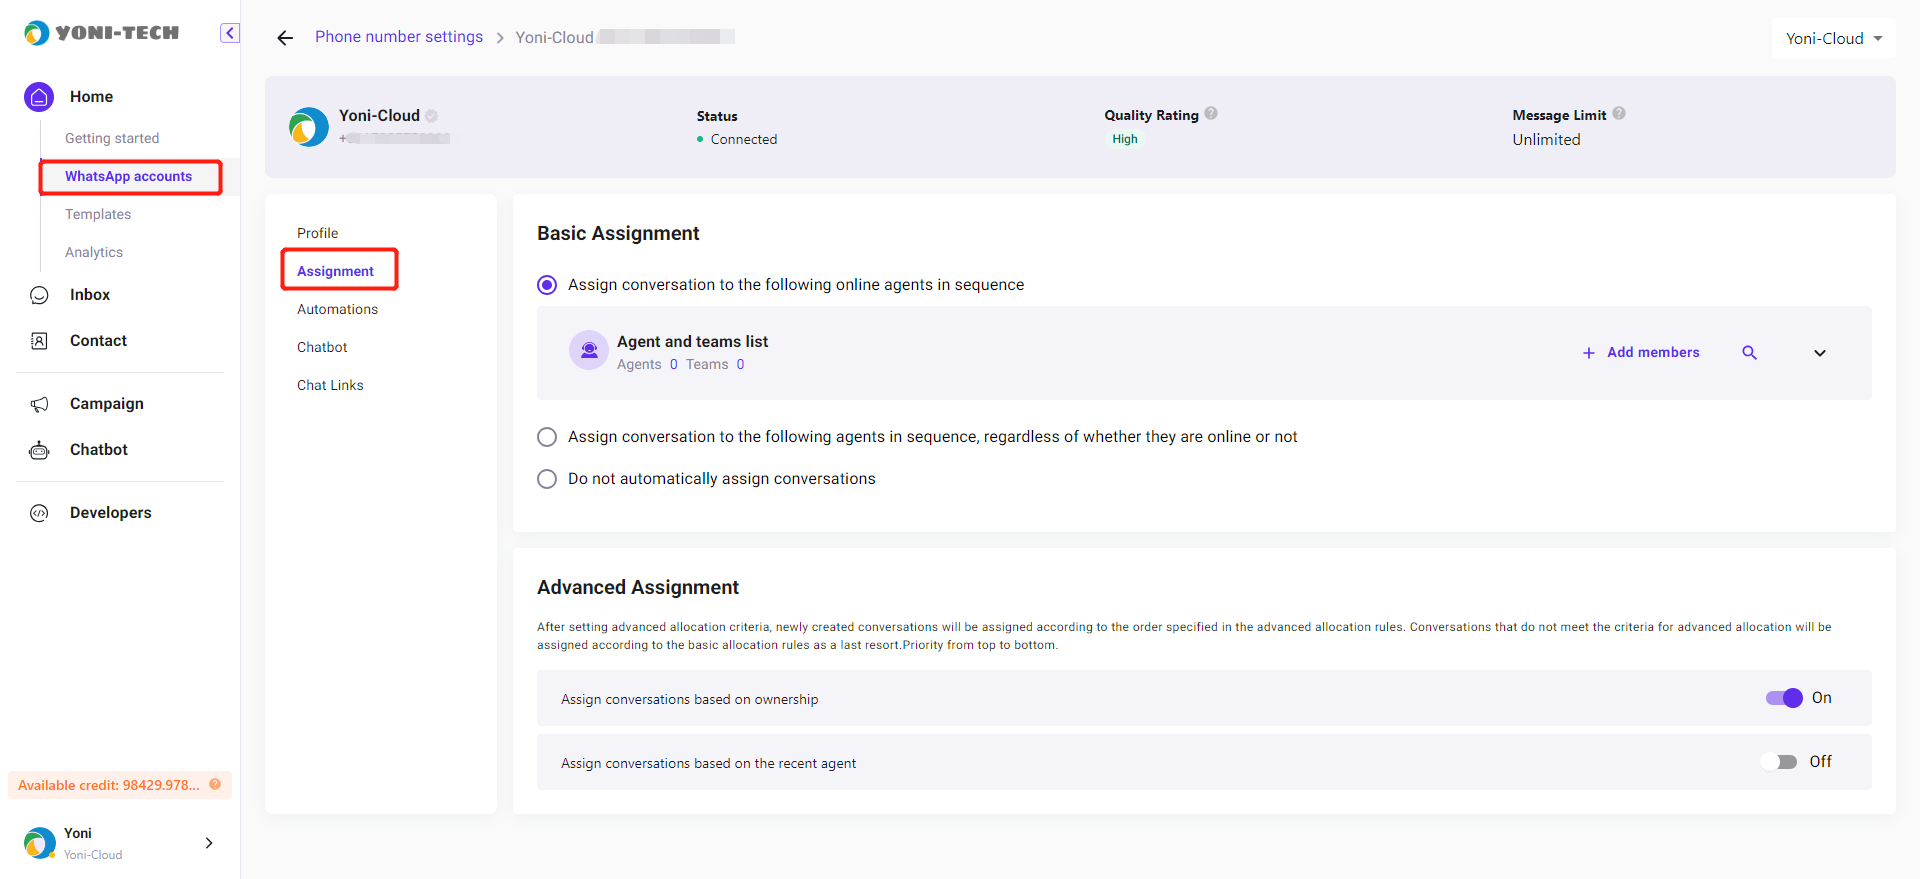The height and width of the screenshot is (879, 1920).
Task: Click the High quality rating badge
Action: pos(1125,139)
